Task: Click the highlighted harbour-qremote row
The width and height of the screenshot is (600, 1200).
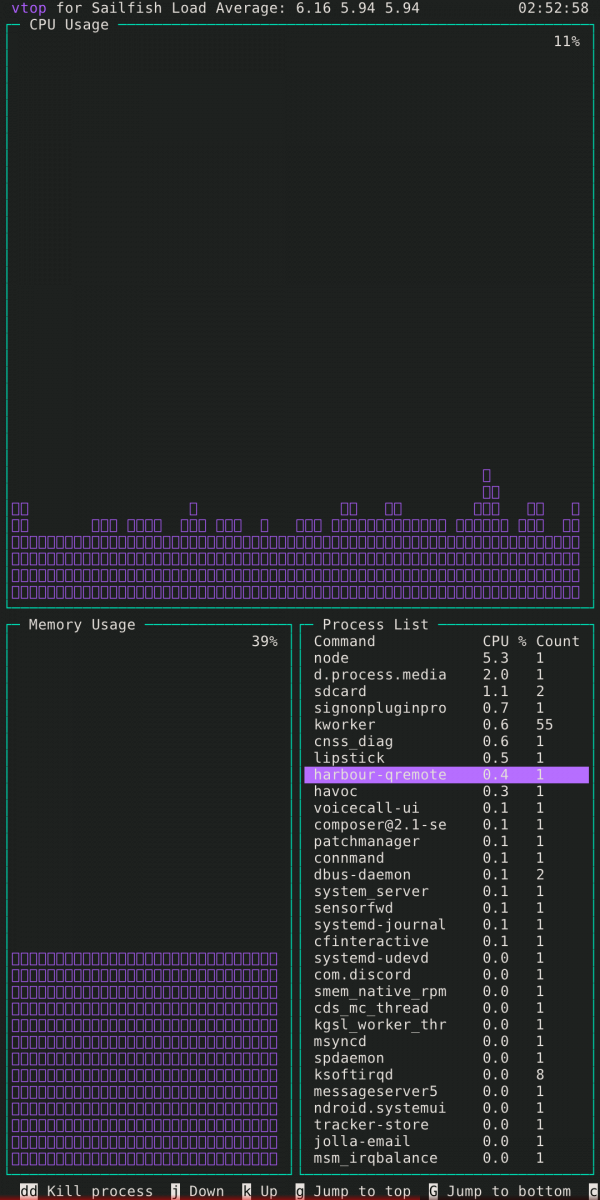Action: (x=446, y=775)
